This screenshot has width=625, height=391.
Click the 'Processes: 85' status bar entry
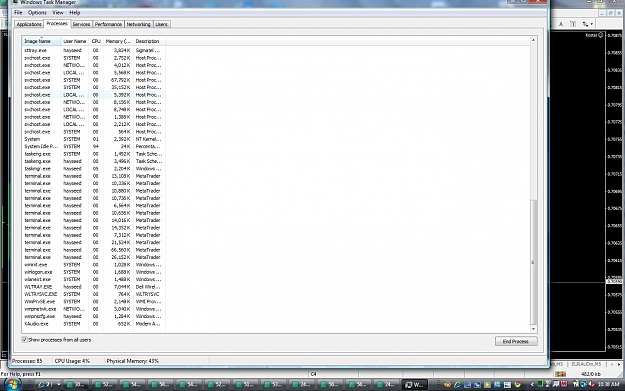pyautogui.click(x=27, y=361)
